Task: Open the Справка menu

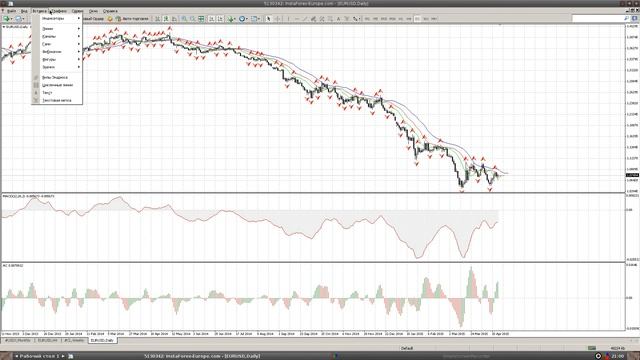Action: 110,11
